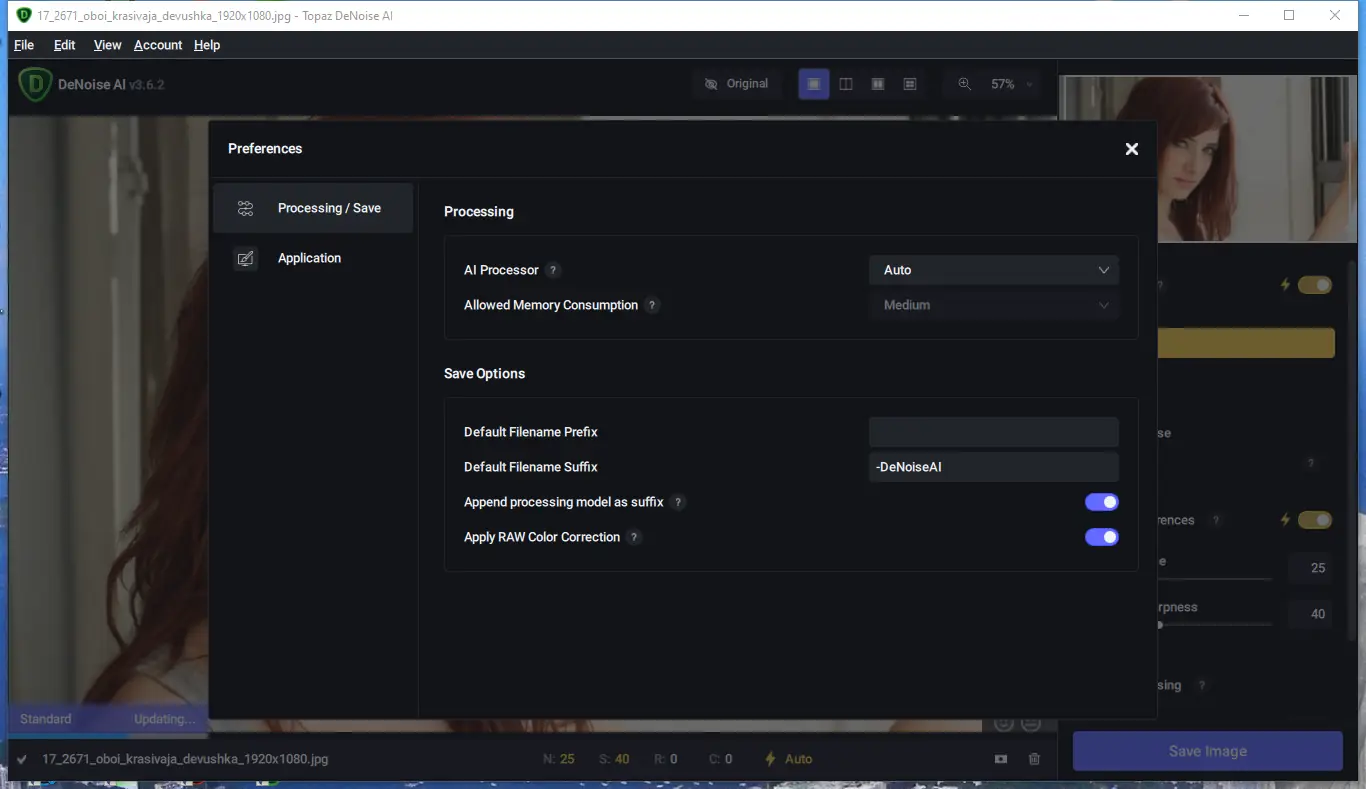Select the single view layout icon

(814, 84)
